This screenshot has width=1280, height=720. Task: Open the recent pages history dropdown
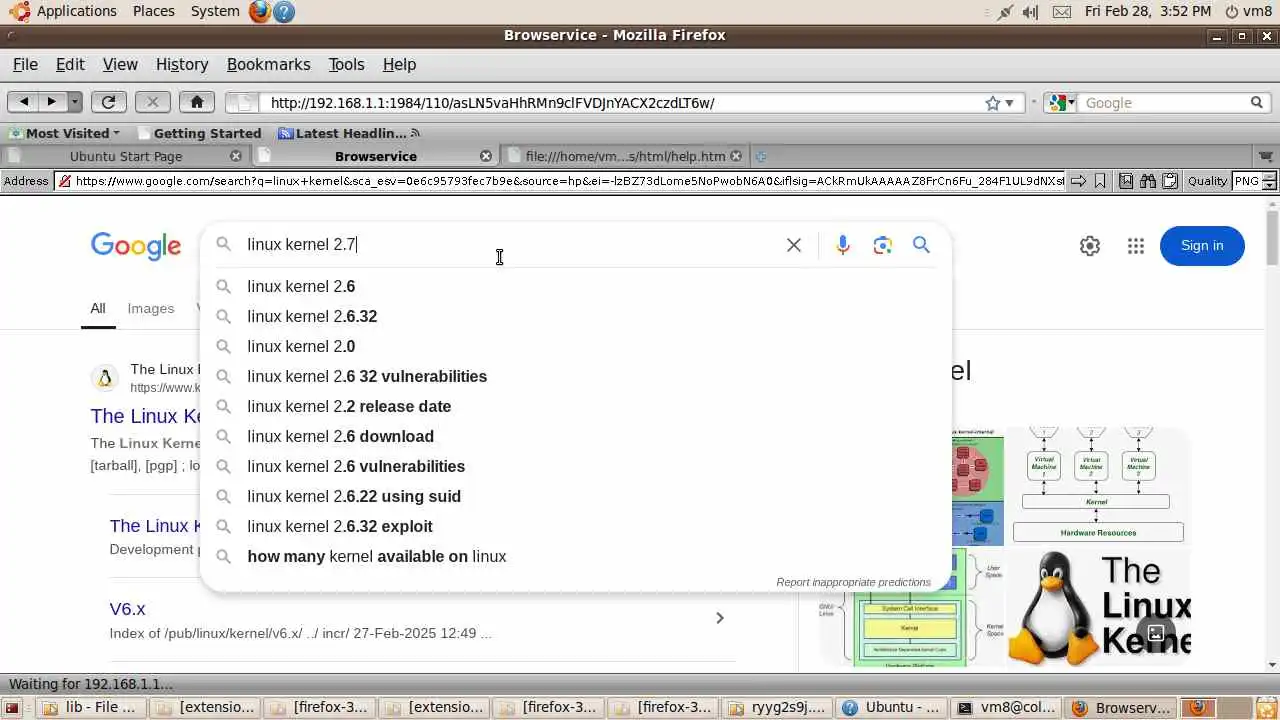(x=75, y=102)
